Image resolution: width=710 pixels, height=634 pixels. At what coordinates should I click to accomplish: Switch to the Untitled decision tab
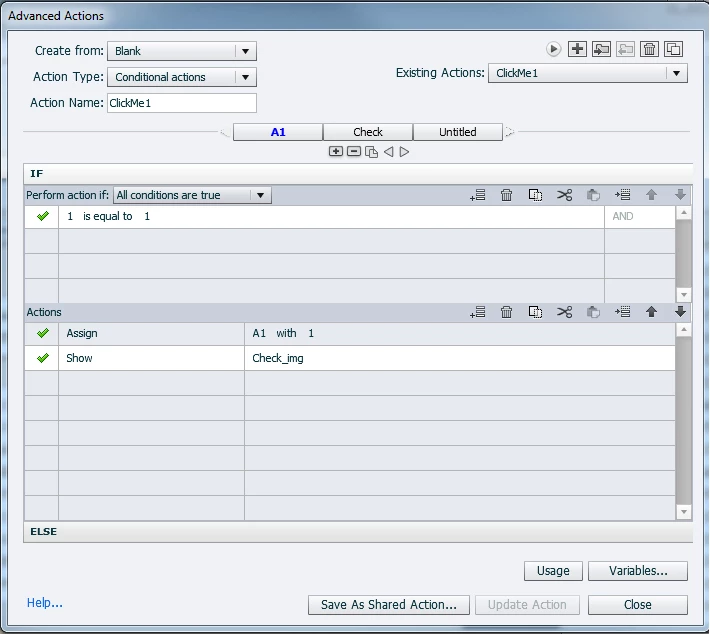tap(457, 132)
